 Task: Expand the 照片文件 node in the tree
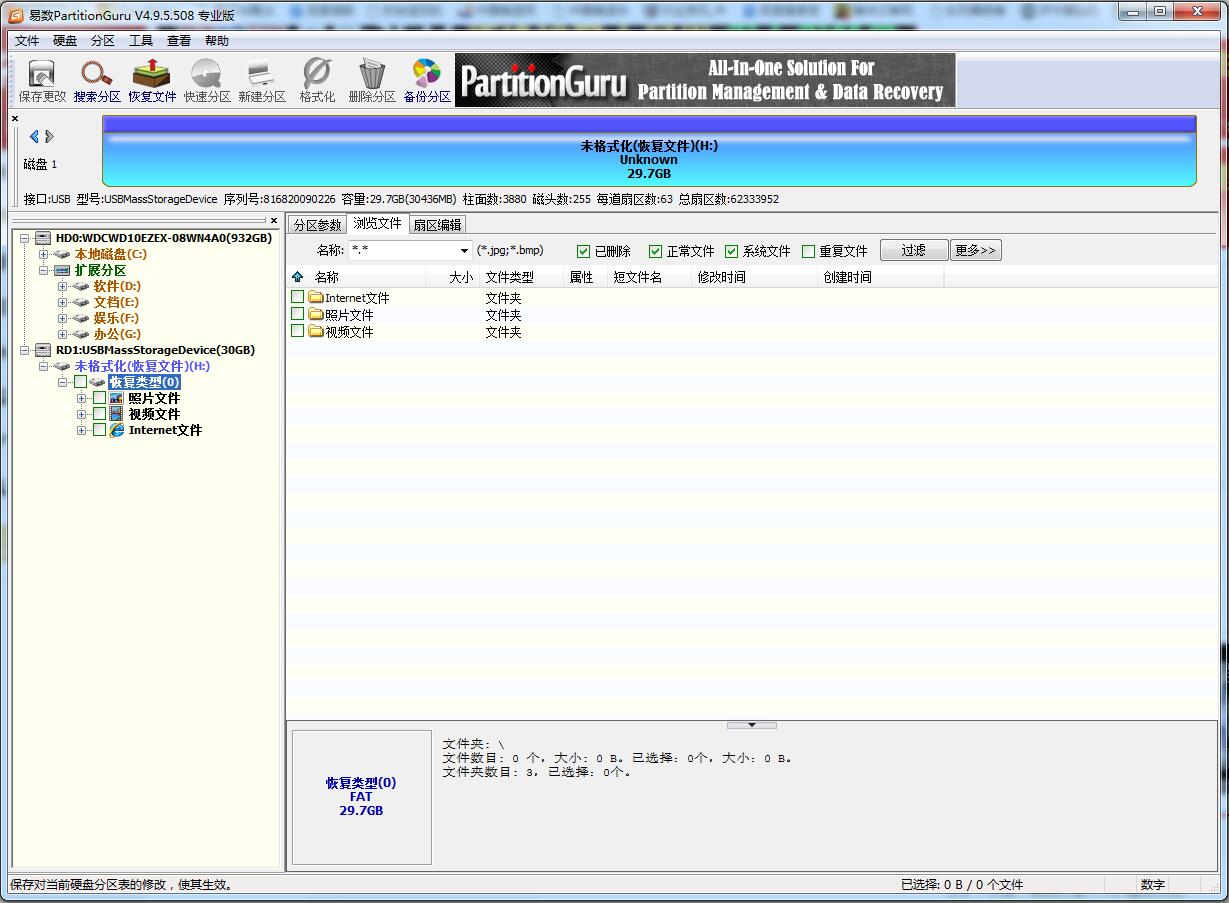point(82,398)
